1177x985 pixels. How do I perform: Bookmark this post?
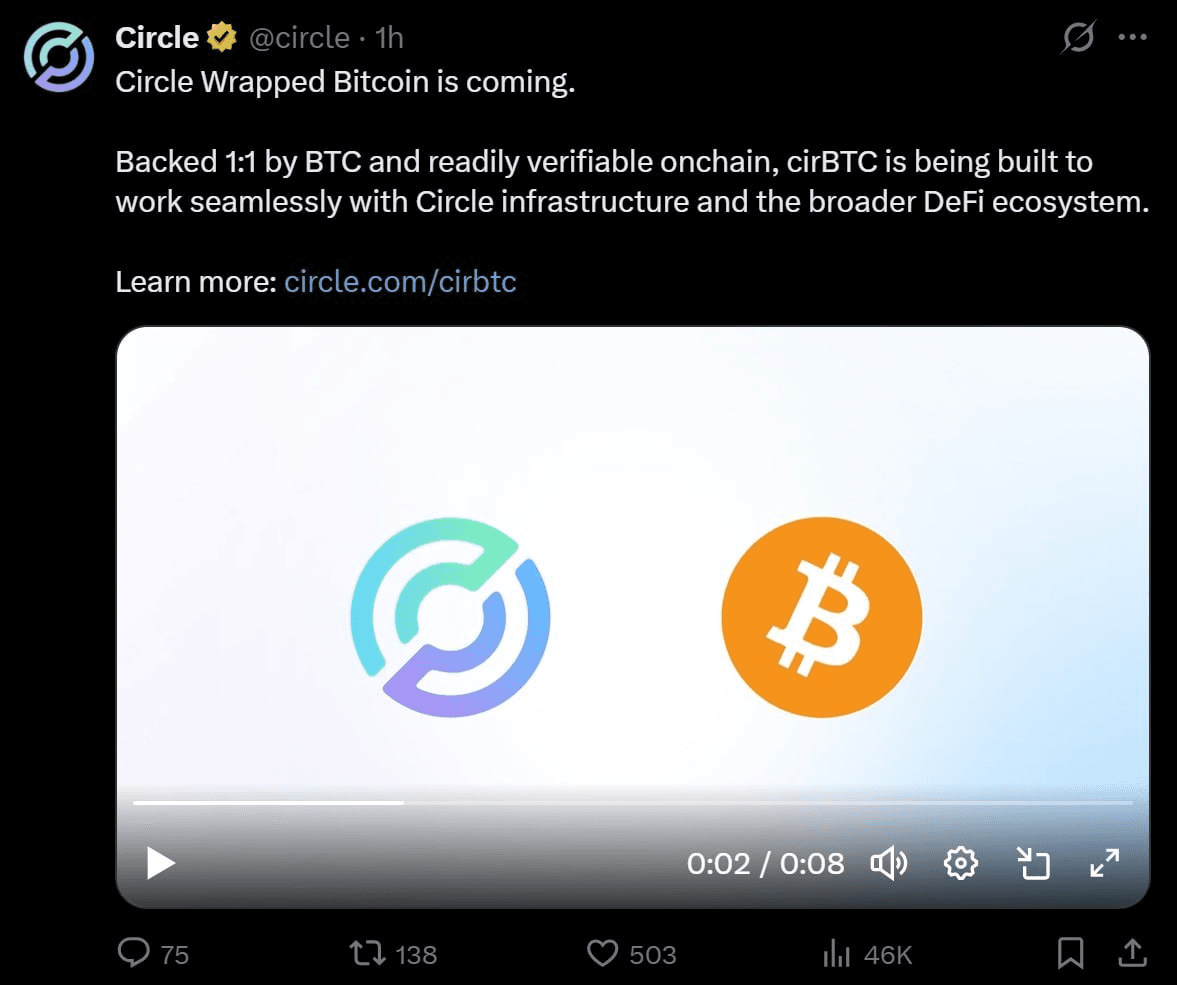pos(1070,953)
